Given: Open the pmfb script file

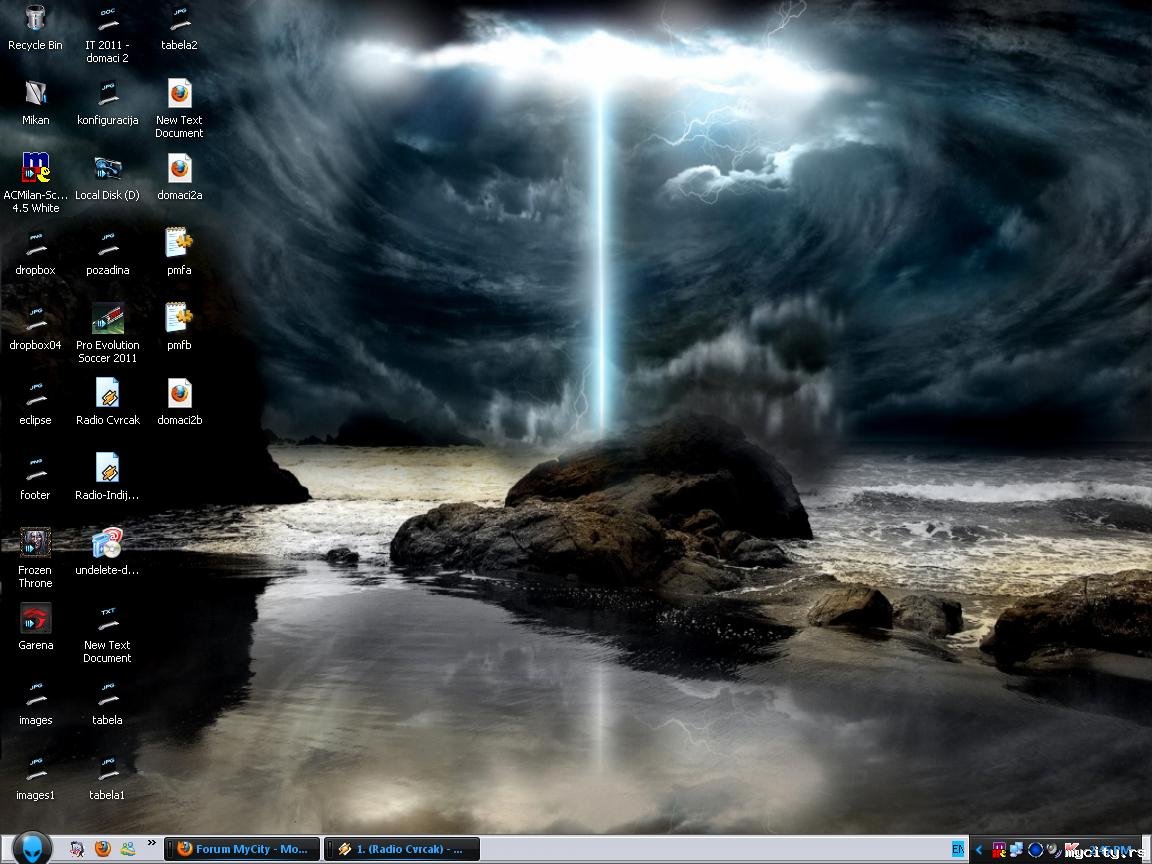Looking at the screenshot, I should point(179,327).
